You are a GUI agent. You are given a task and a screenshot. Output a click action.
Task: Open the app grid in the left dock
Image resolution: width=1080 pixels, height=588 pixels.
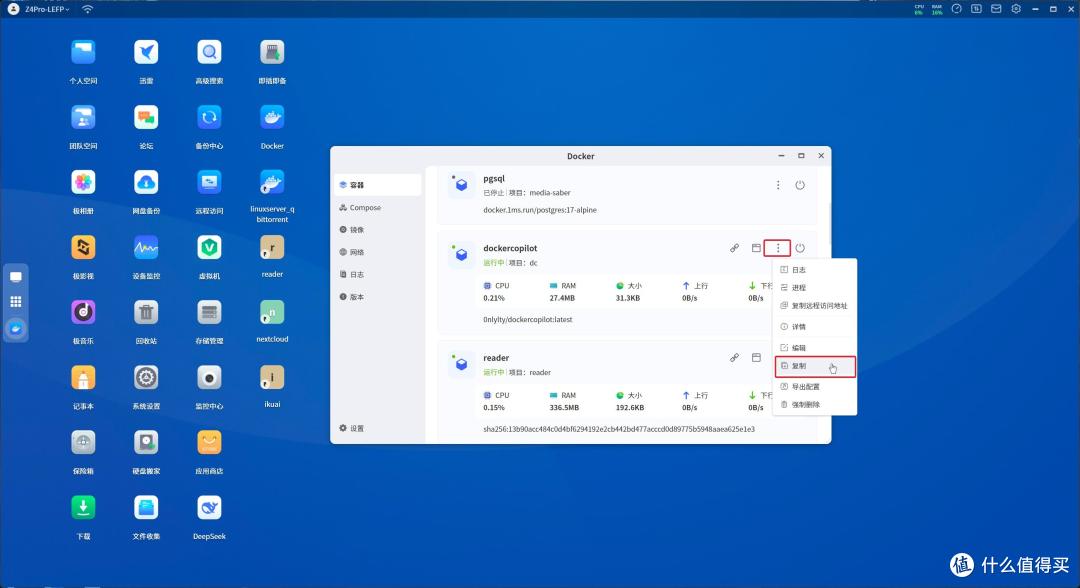tap(15, 302)
